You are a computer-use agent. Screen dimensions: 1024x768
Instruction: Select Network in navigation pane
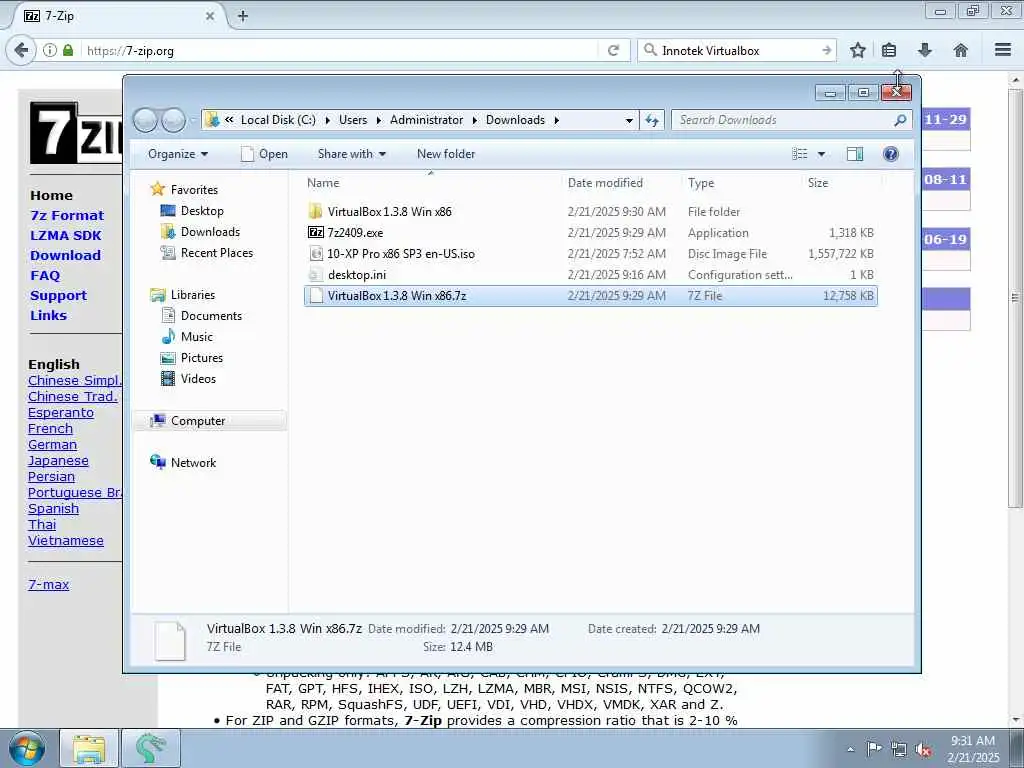193,462
